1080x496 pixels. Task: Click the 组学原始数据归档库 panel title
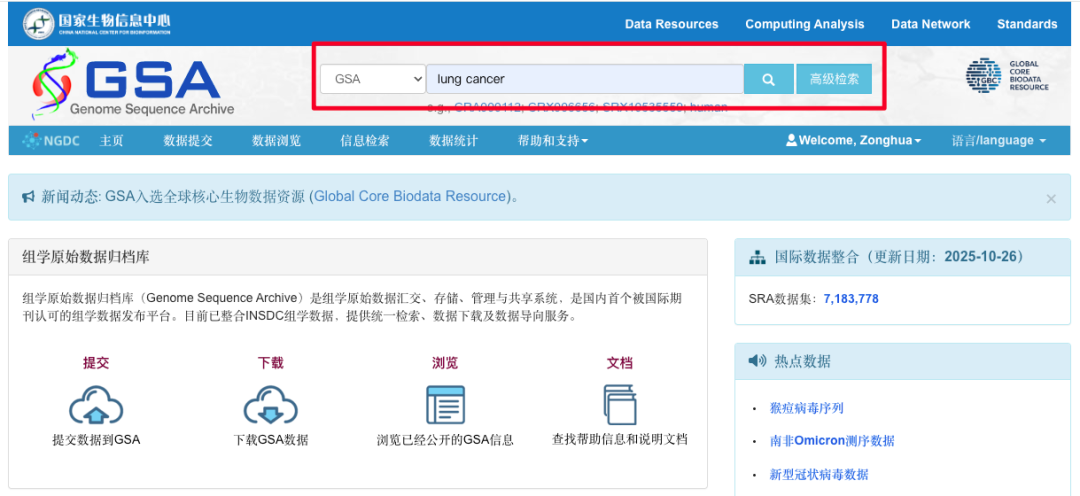[86, 258]
